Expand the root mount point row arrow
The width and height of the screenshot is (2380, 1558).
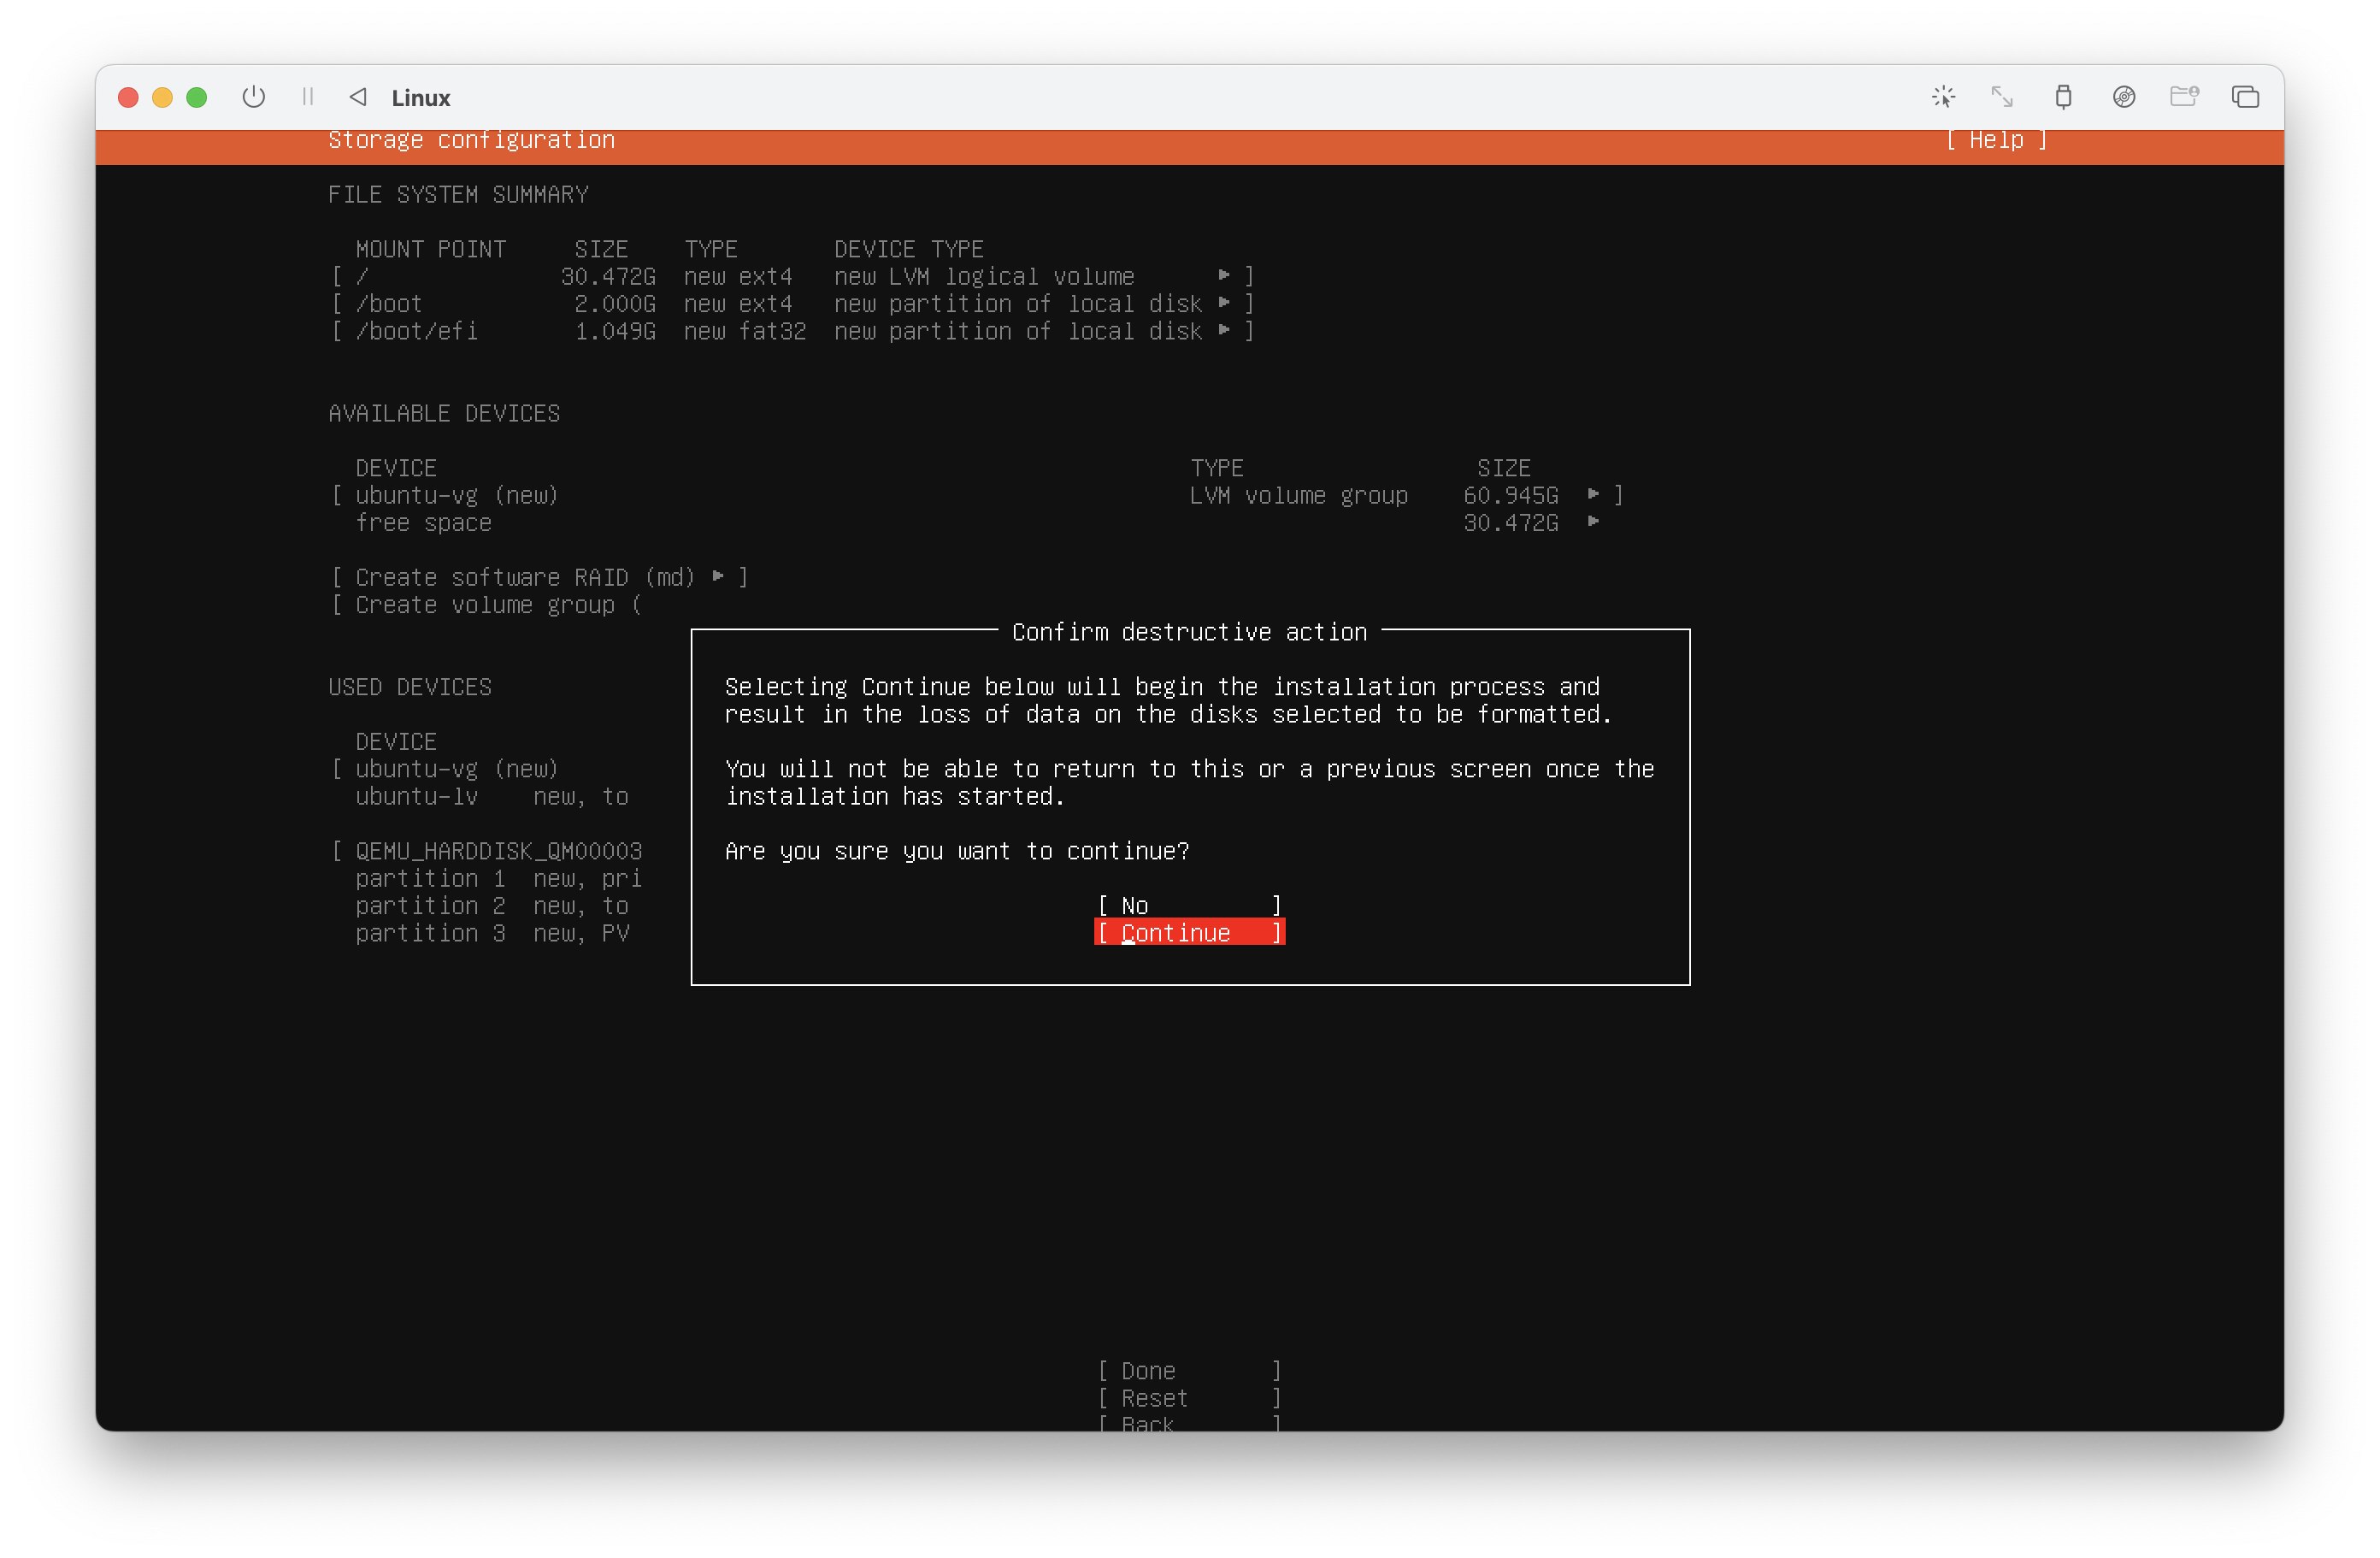tap(1224, 275)
